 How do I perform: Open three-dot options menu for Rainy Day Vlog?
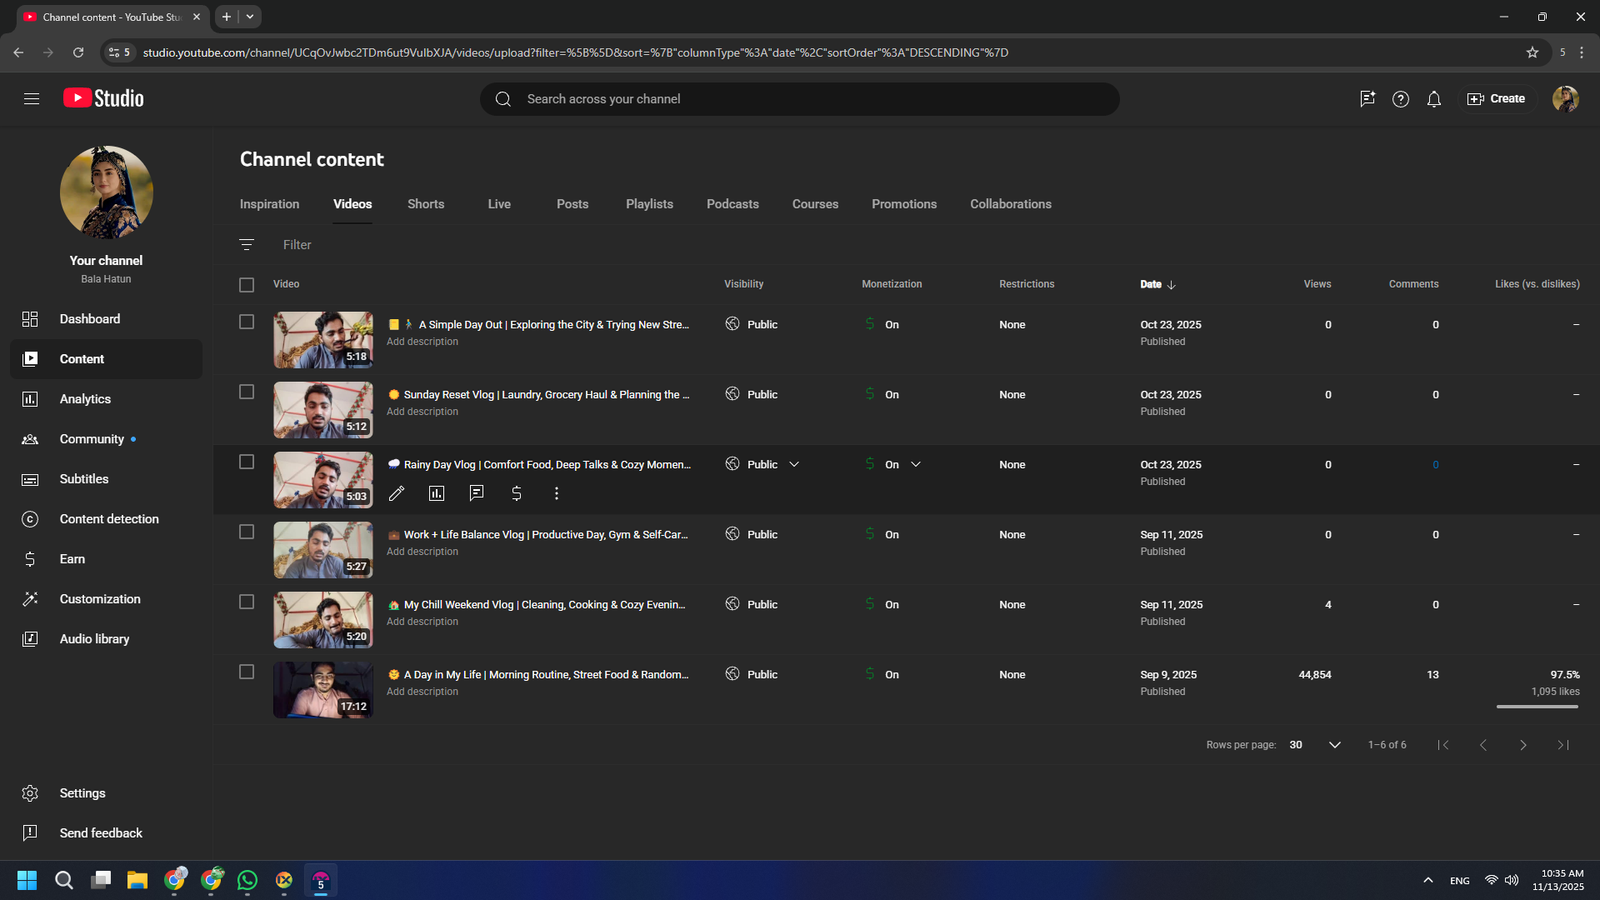coord(556,493)
